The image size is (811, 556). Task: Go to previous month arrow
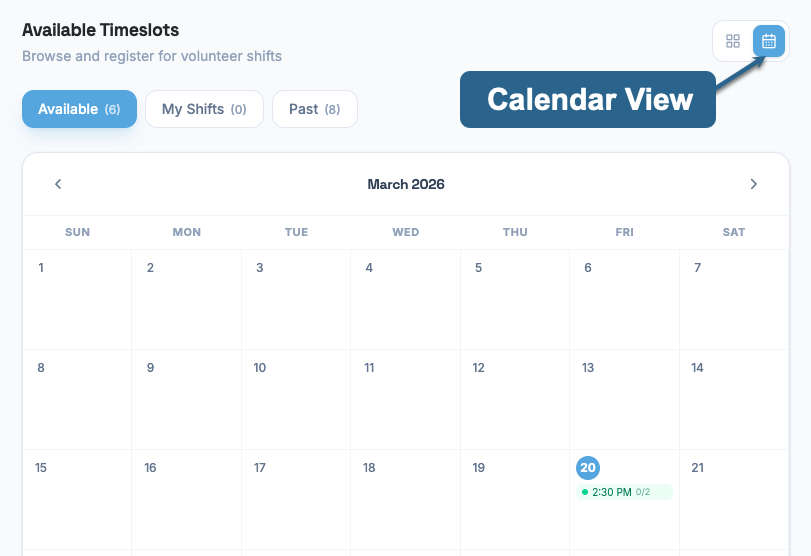coord(58,184)
